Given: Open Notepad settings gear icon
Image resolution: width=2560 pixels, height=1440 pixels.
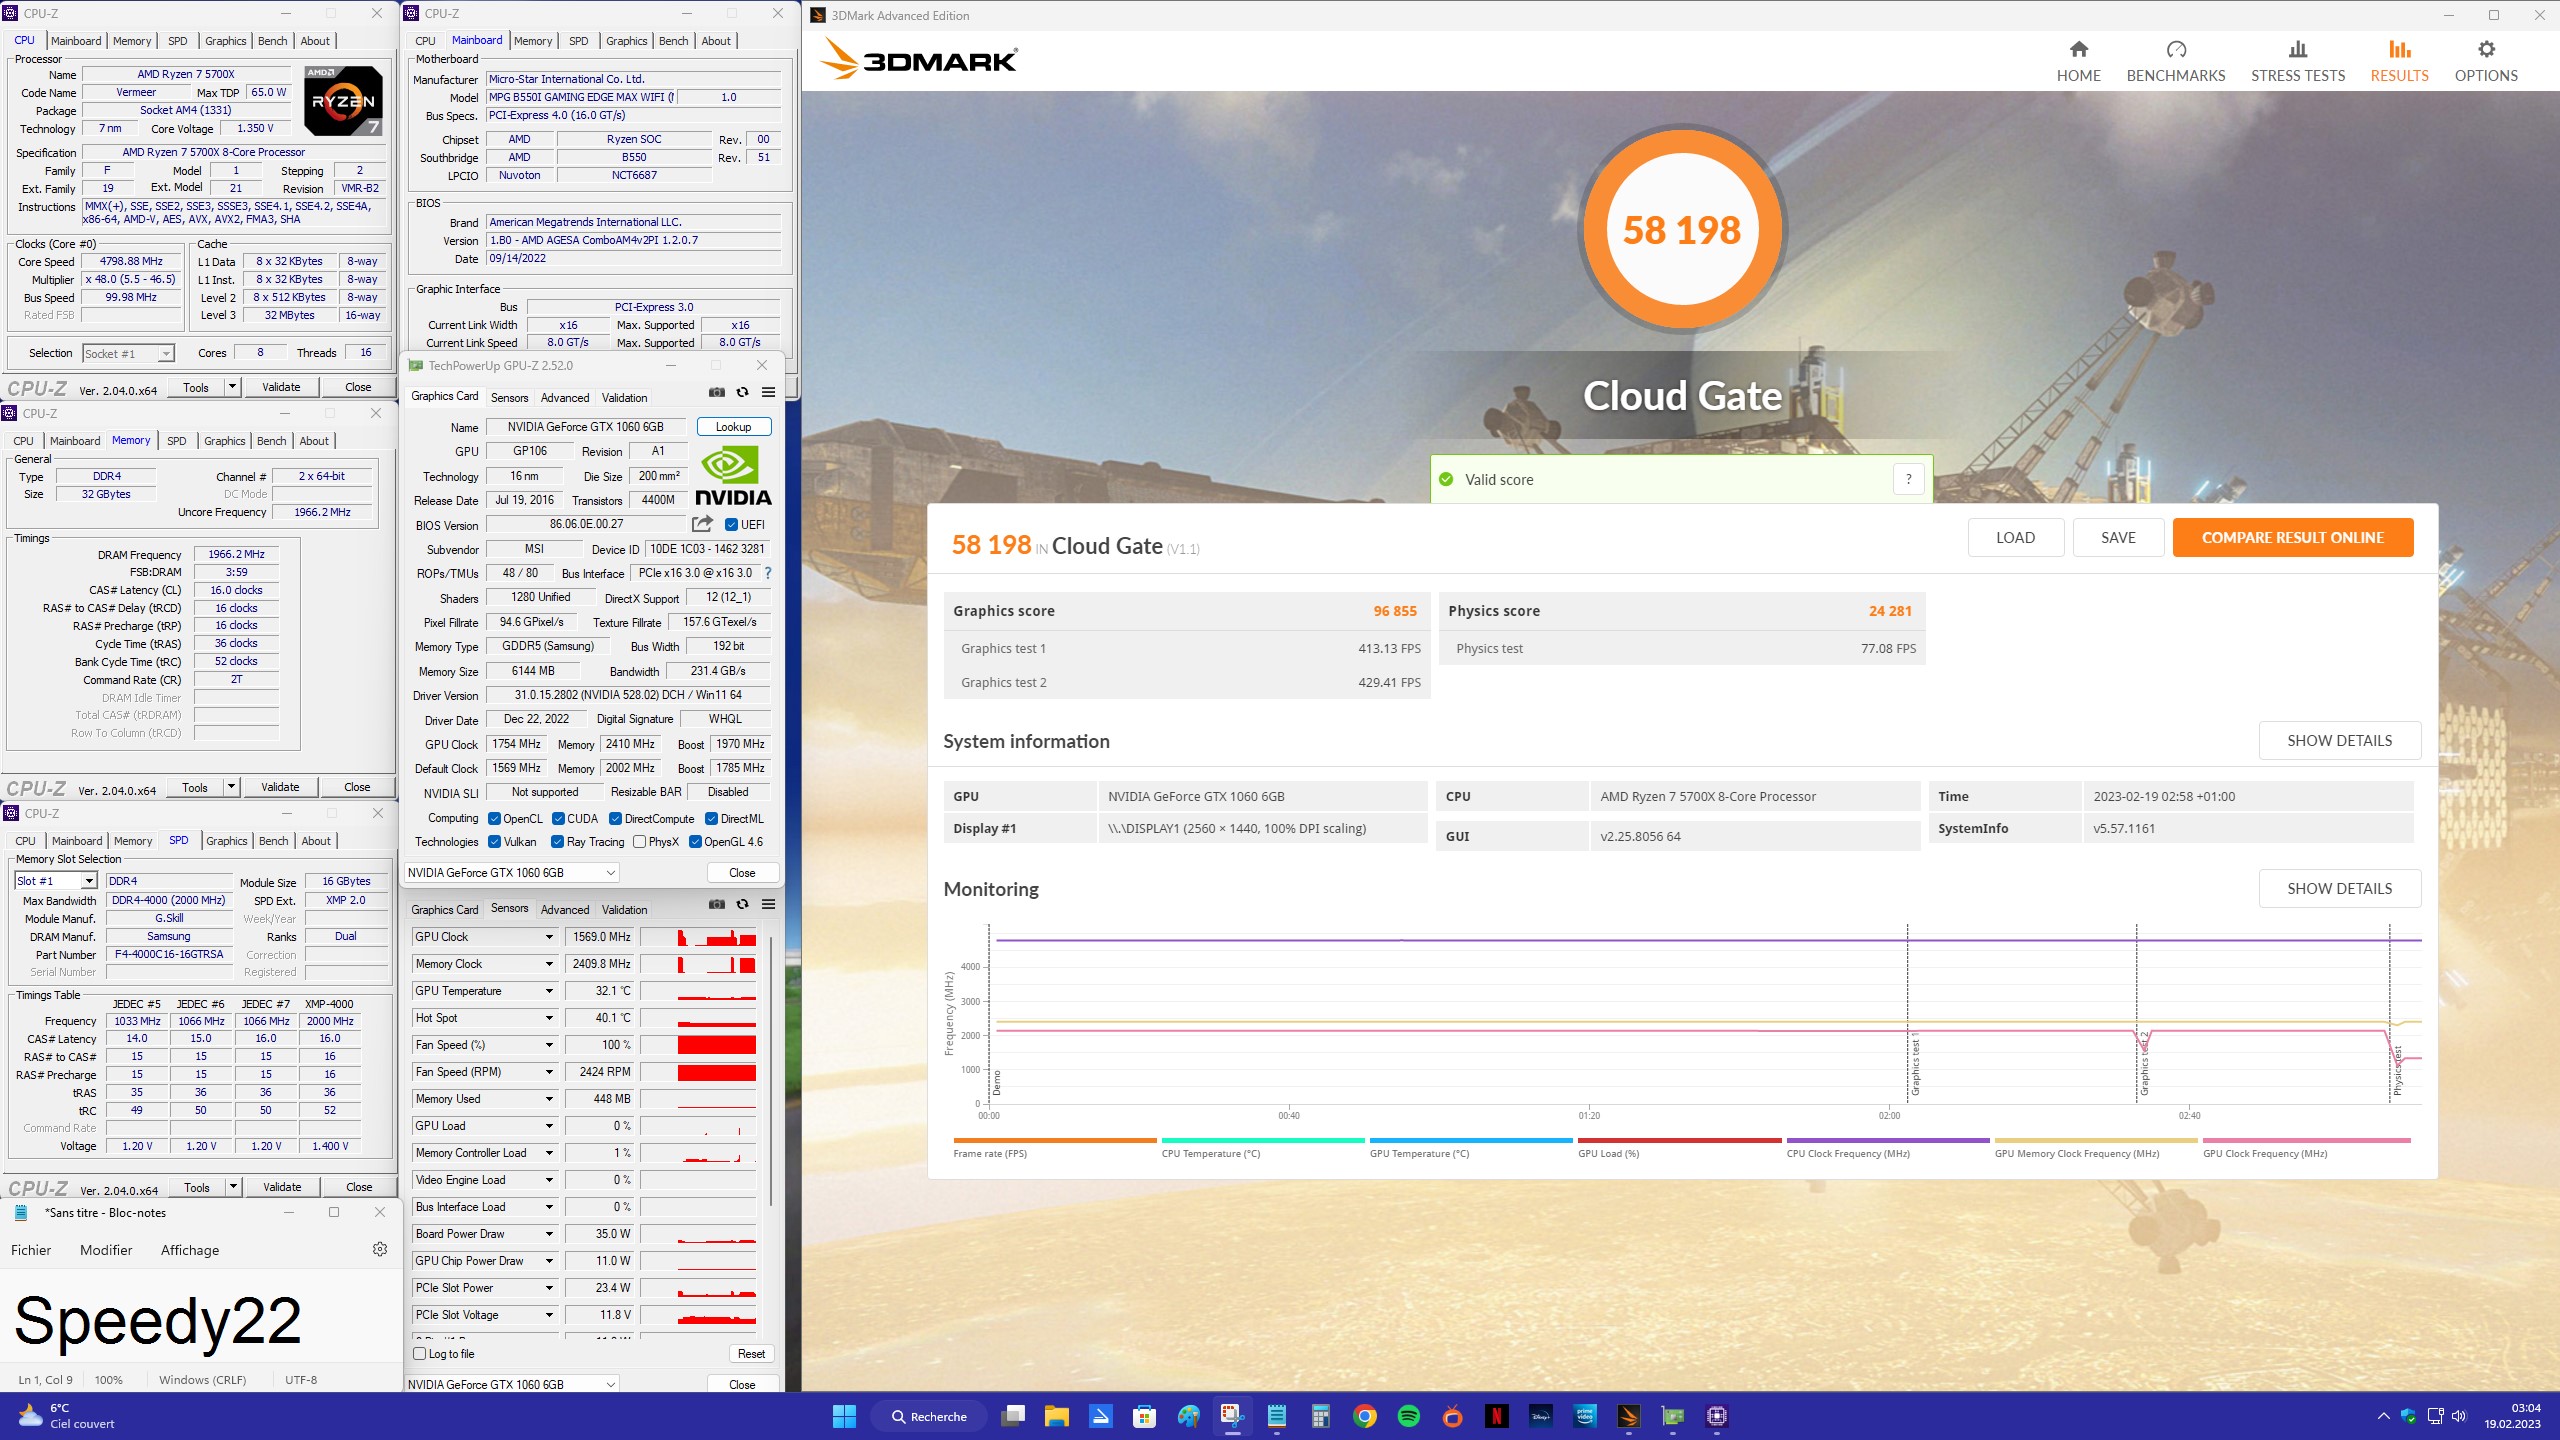Looking at the screenshot, I should 380,1249.
